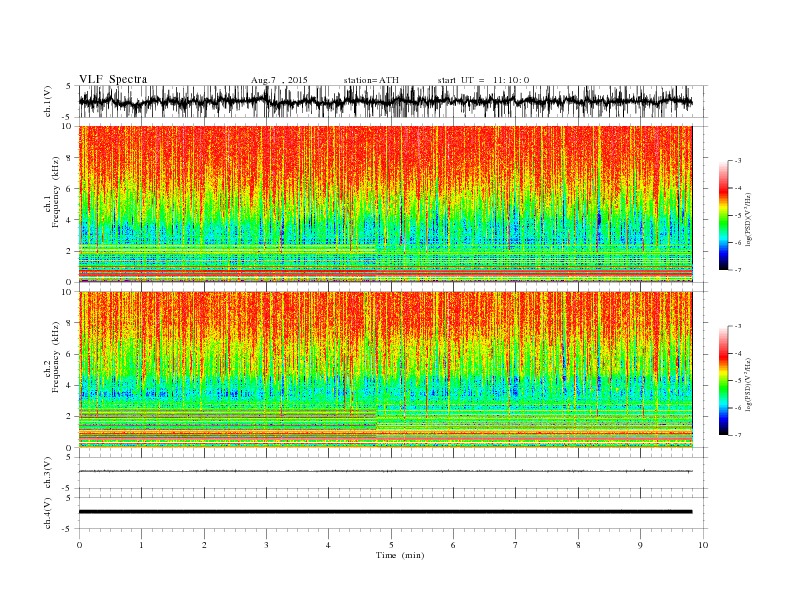Click the "-7" label on ch.2 color scale
Screen dimensions: 792x612
[x=737, y=435]
